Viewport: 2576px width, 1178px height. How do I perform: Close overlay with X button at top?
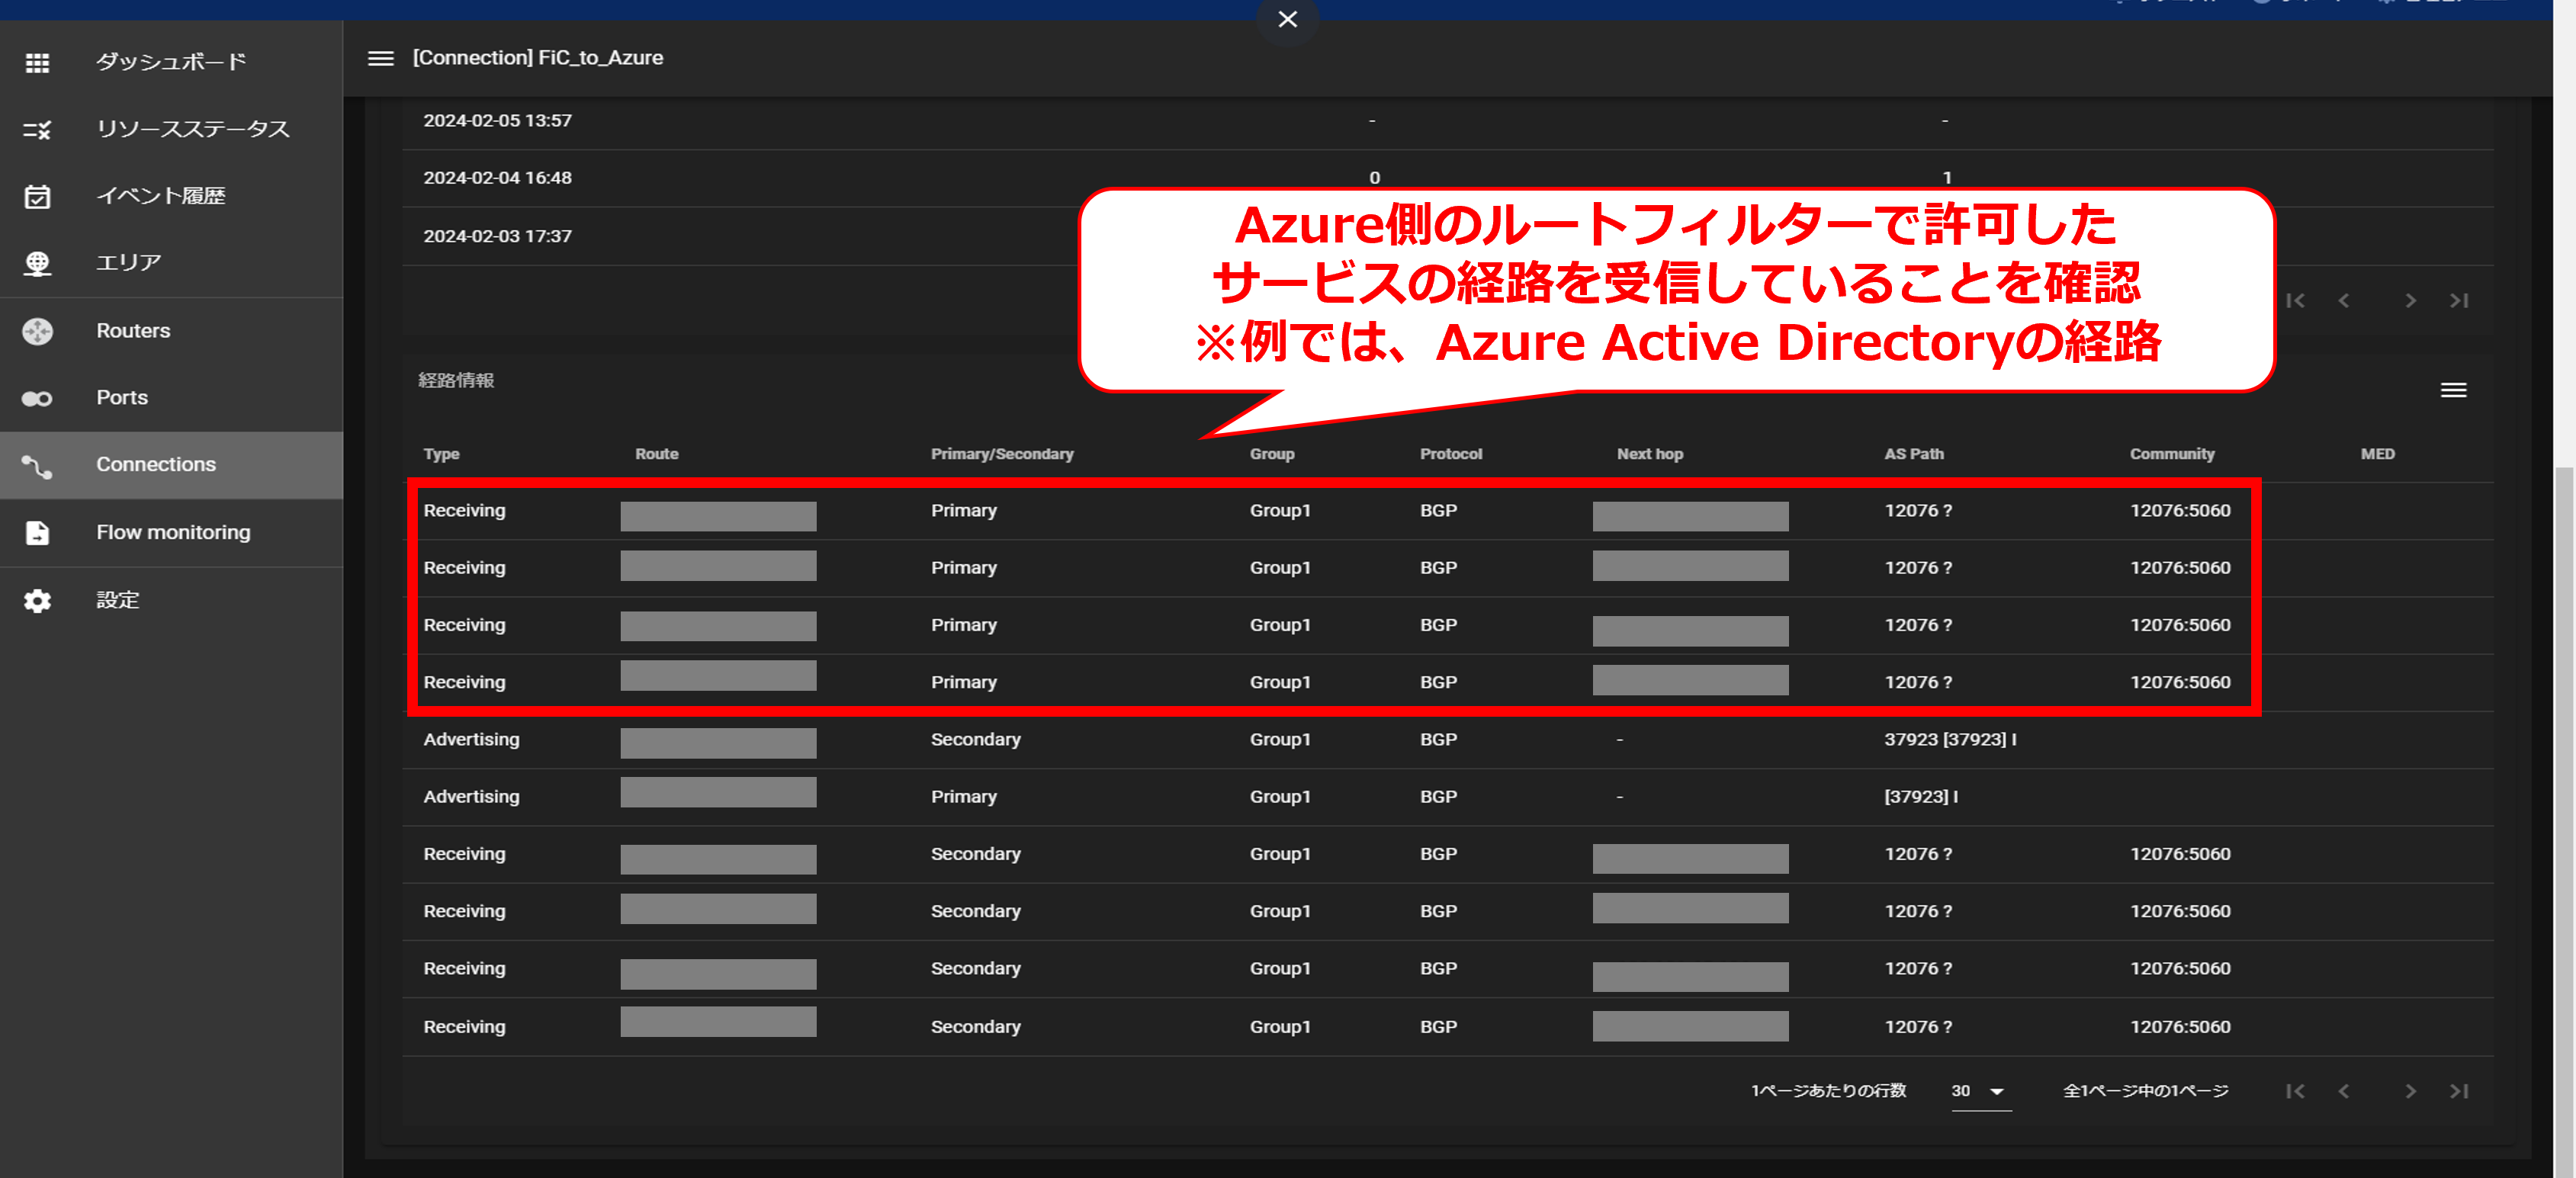point(1287,19)
